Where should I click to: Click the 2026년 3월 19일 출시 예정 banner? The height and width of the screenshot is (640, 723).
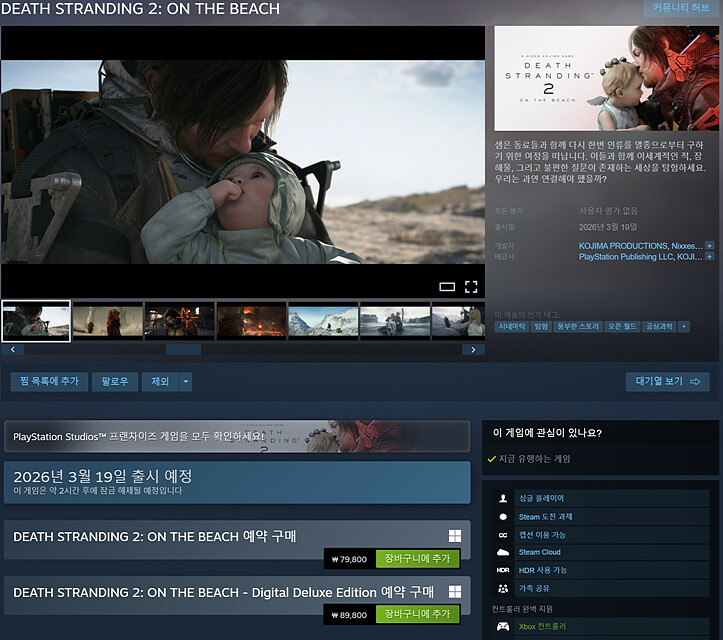(x=237, y=482)
